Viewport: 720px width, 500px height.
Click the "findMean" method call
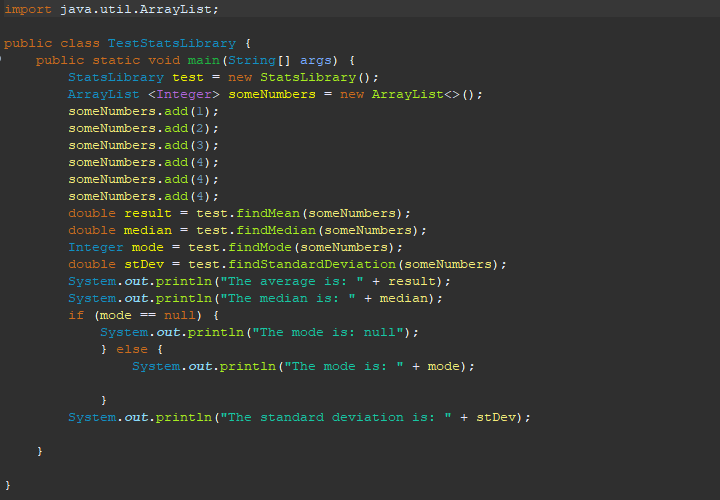tap(268, 213)
